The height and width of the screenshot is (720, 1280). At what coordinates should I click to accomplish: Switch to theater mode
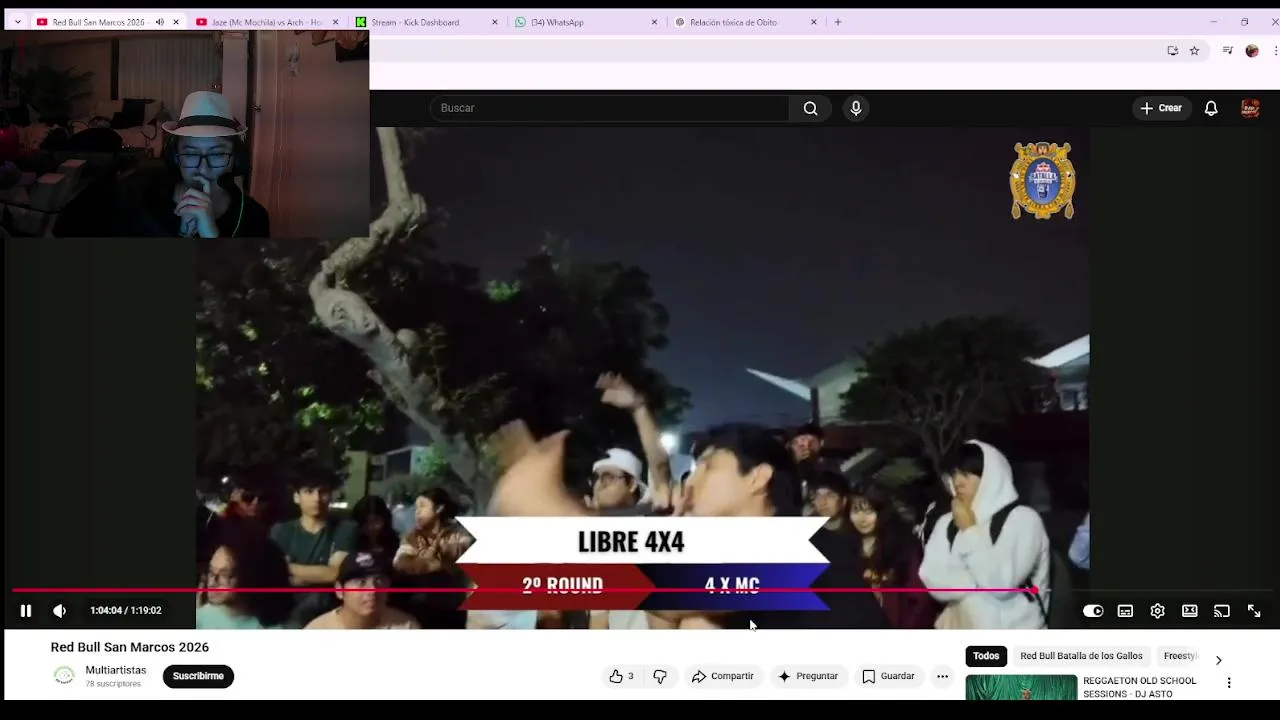(x=1189, y=611)
